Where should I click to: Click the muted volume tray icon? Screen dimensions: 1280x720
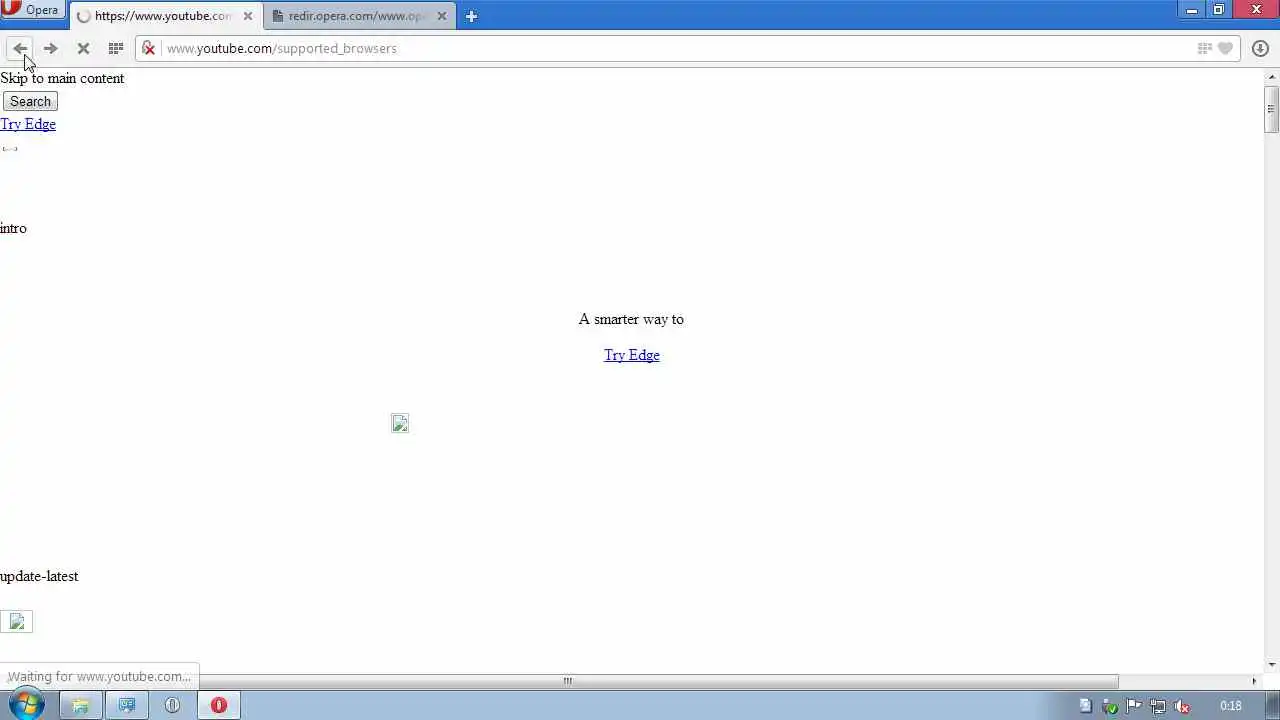[1182, 706]
